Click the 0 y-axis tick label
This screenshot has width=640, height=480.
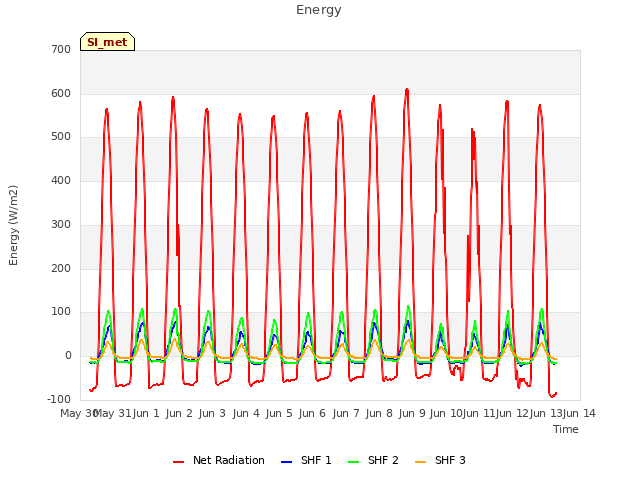(x=68, y=356)
